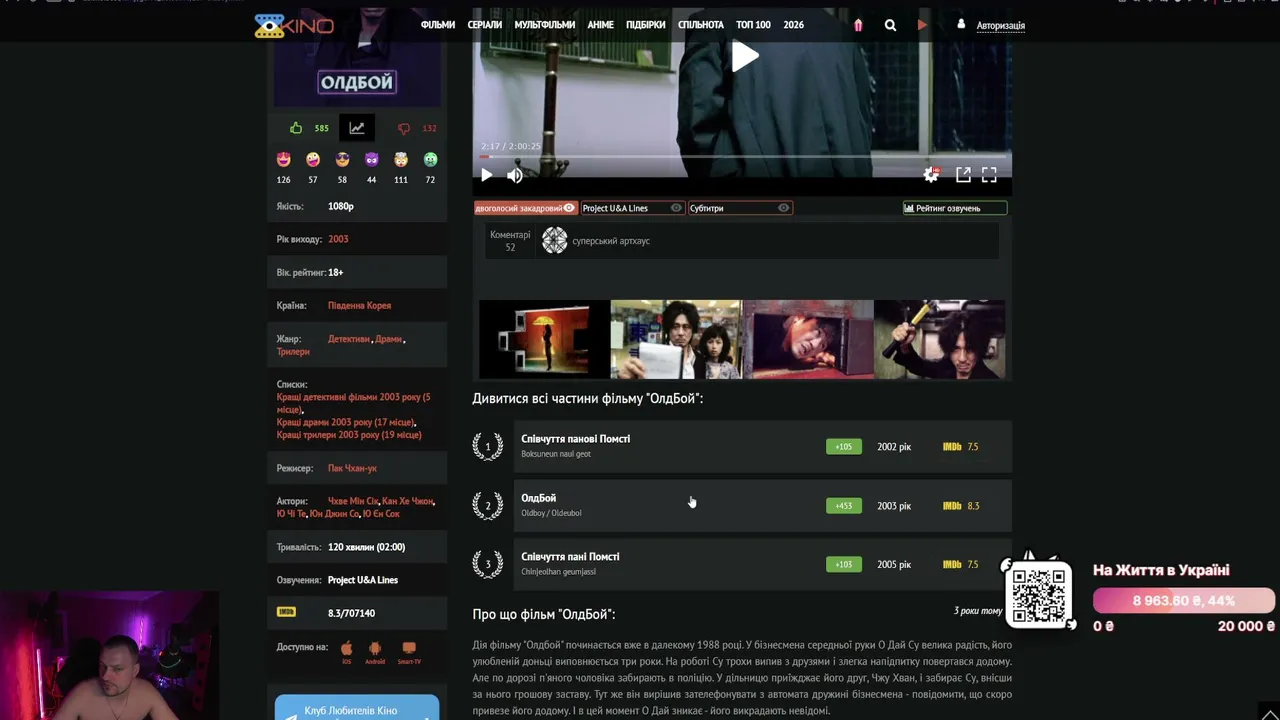
Task: Open the 'ОлдБой' 2003 film entry
Action: coord(742,505)
